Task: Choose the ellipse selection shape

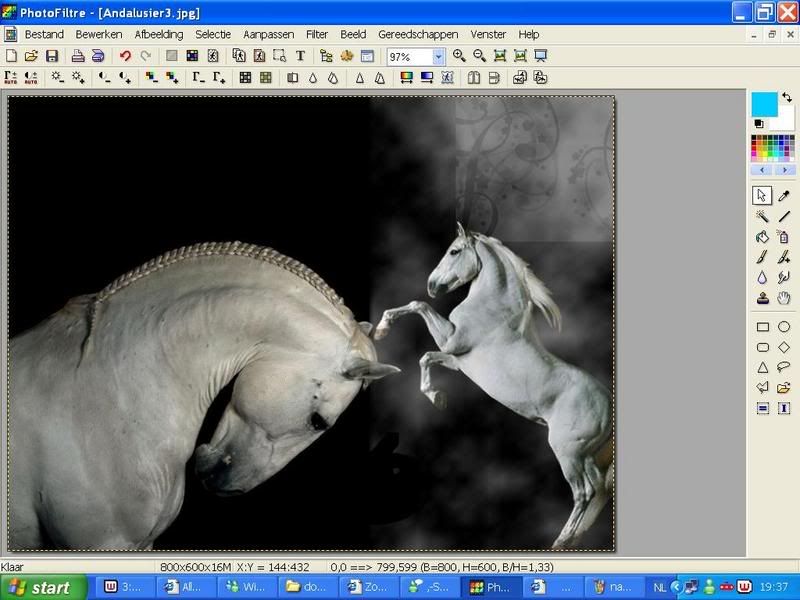Action: 784,327
